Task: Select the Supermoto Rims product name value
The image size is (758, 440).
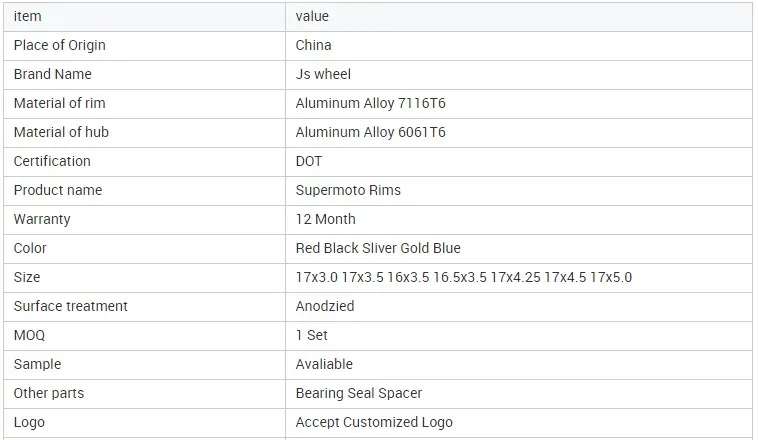Action: point(348,191)
